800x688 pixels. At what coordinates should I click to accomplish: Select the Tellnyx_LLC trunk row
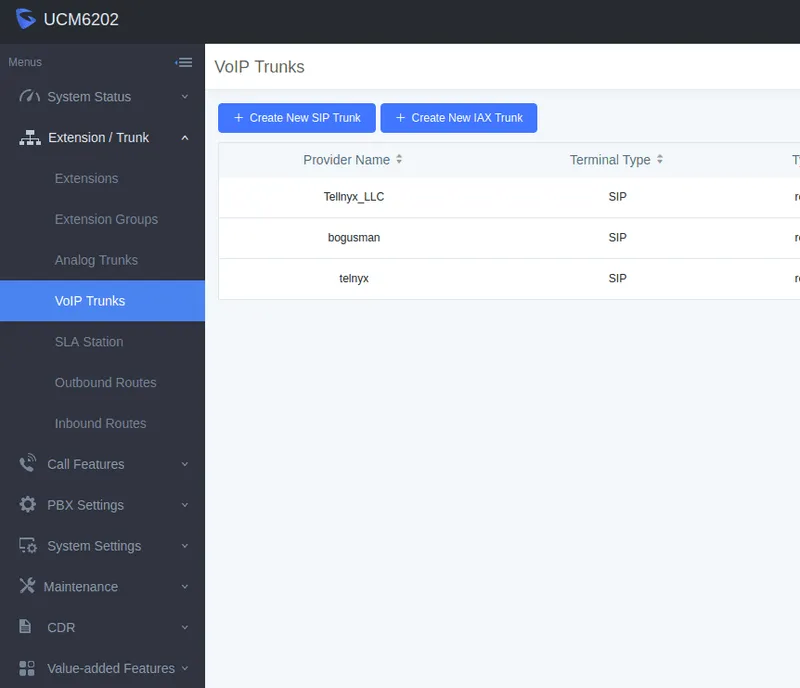354,197
